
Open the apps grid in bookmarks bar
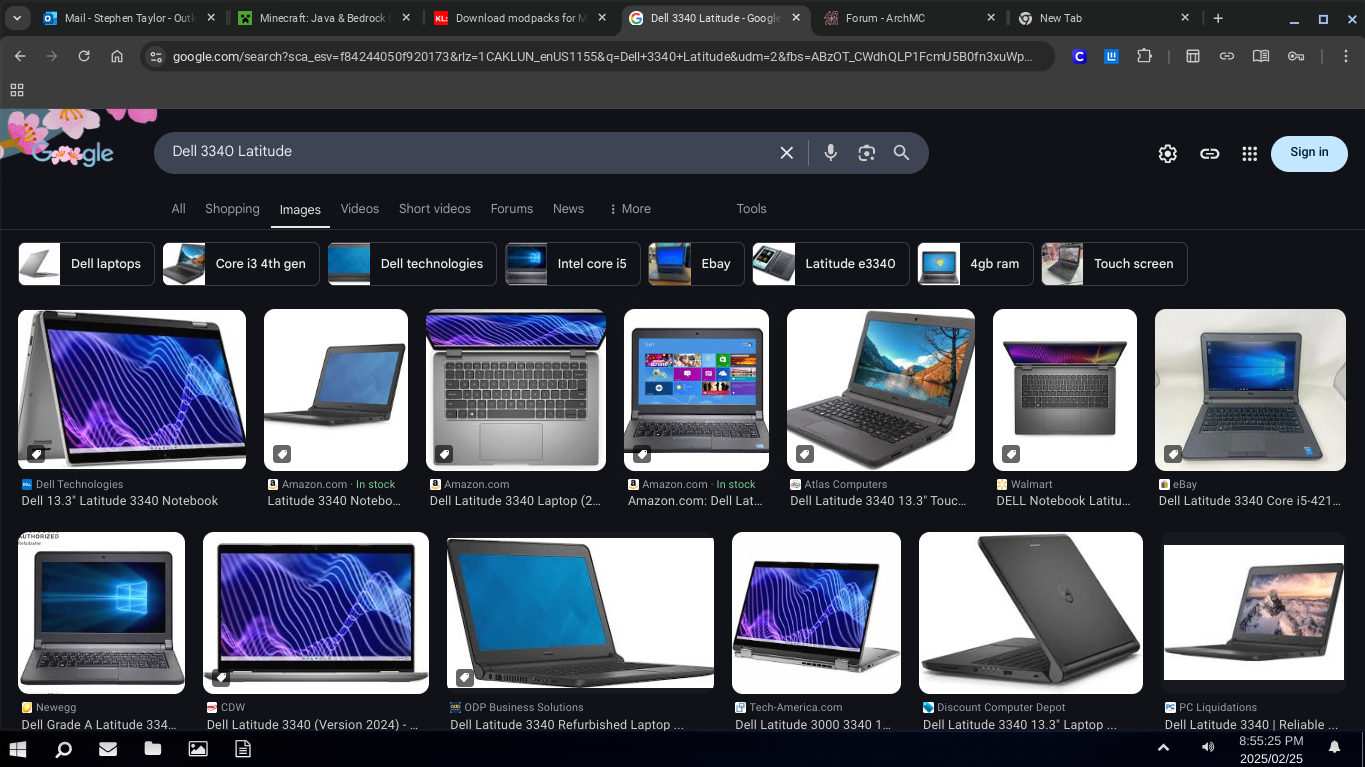pos(17,90)
